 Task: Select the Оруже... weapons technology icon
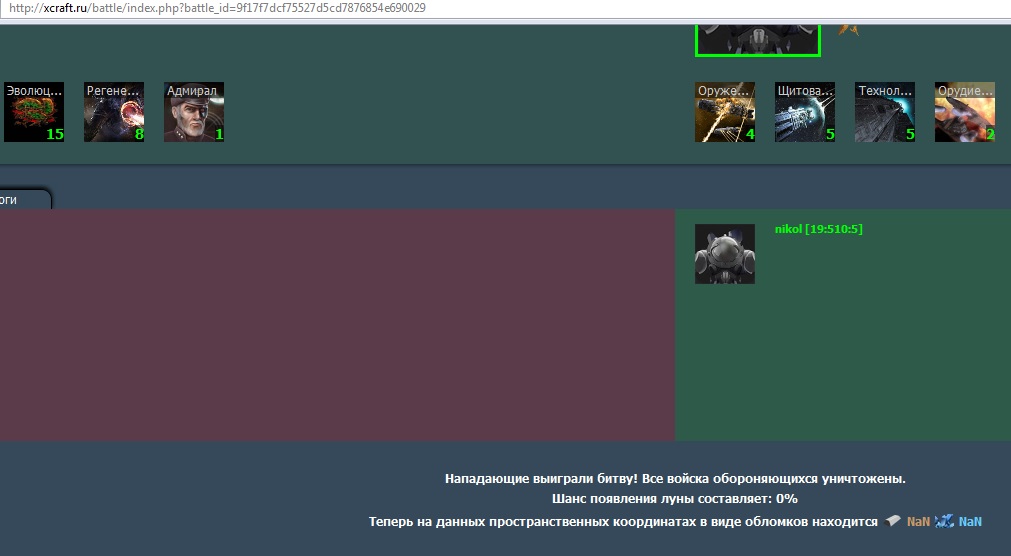click(x=725, y=112)
